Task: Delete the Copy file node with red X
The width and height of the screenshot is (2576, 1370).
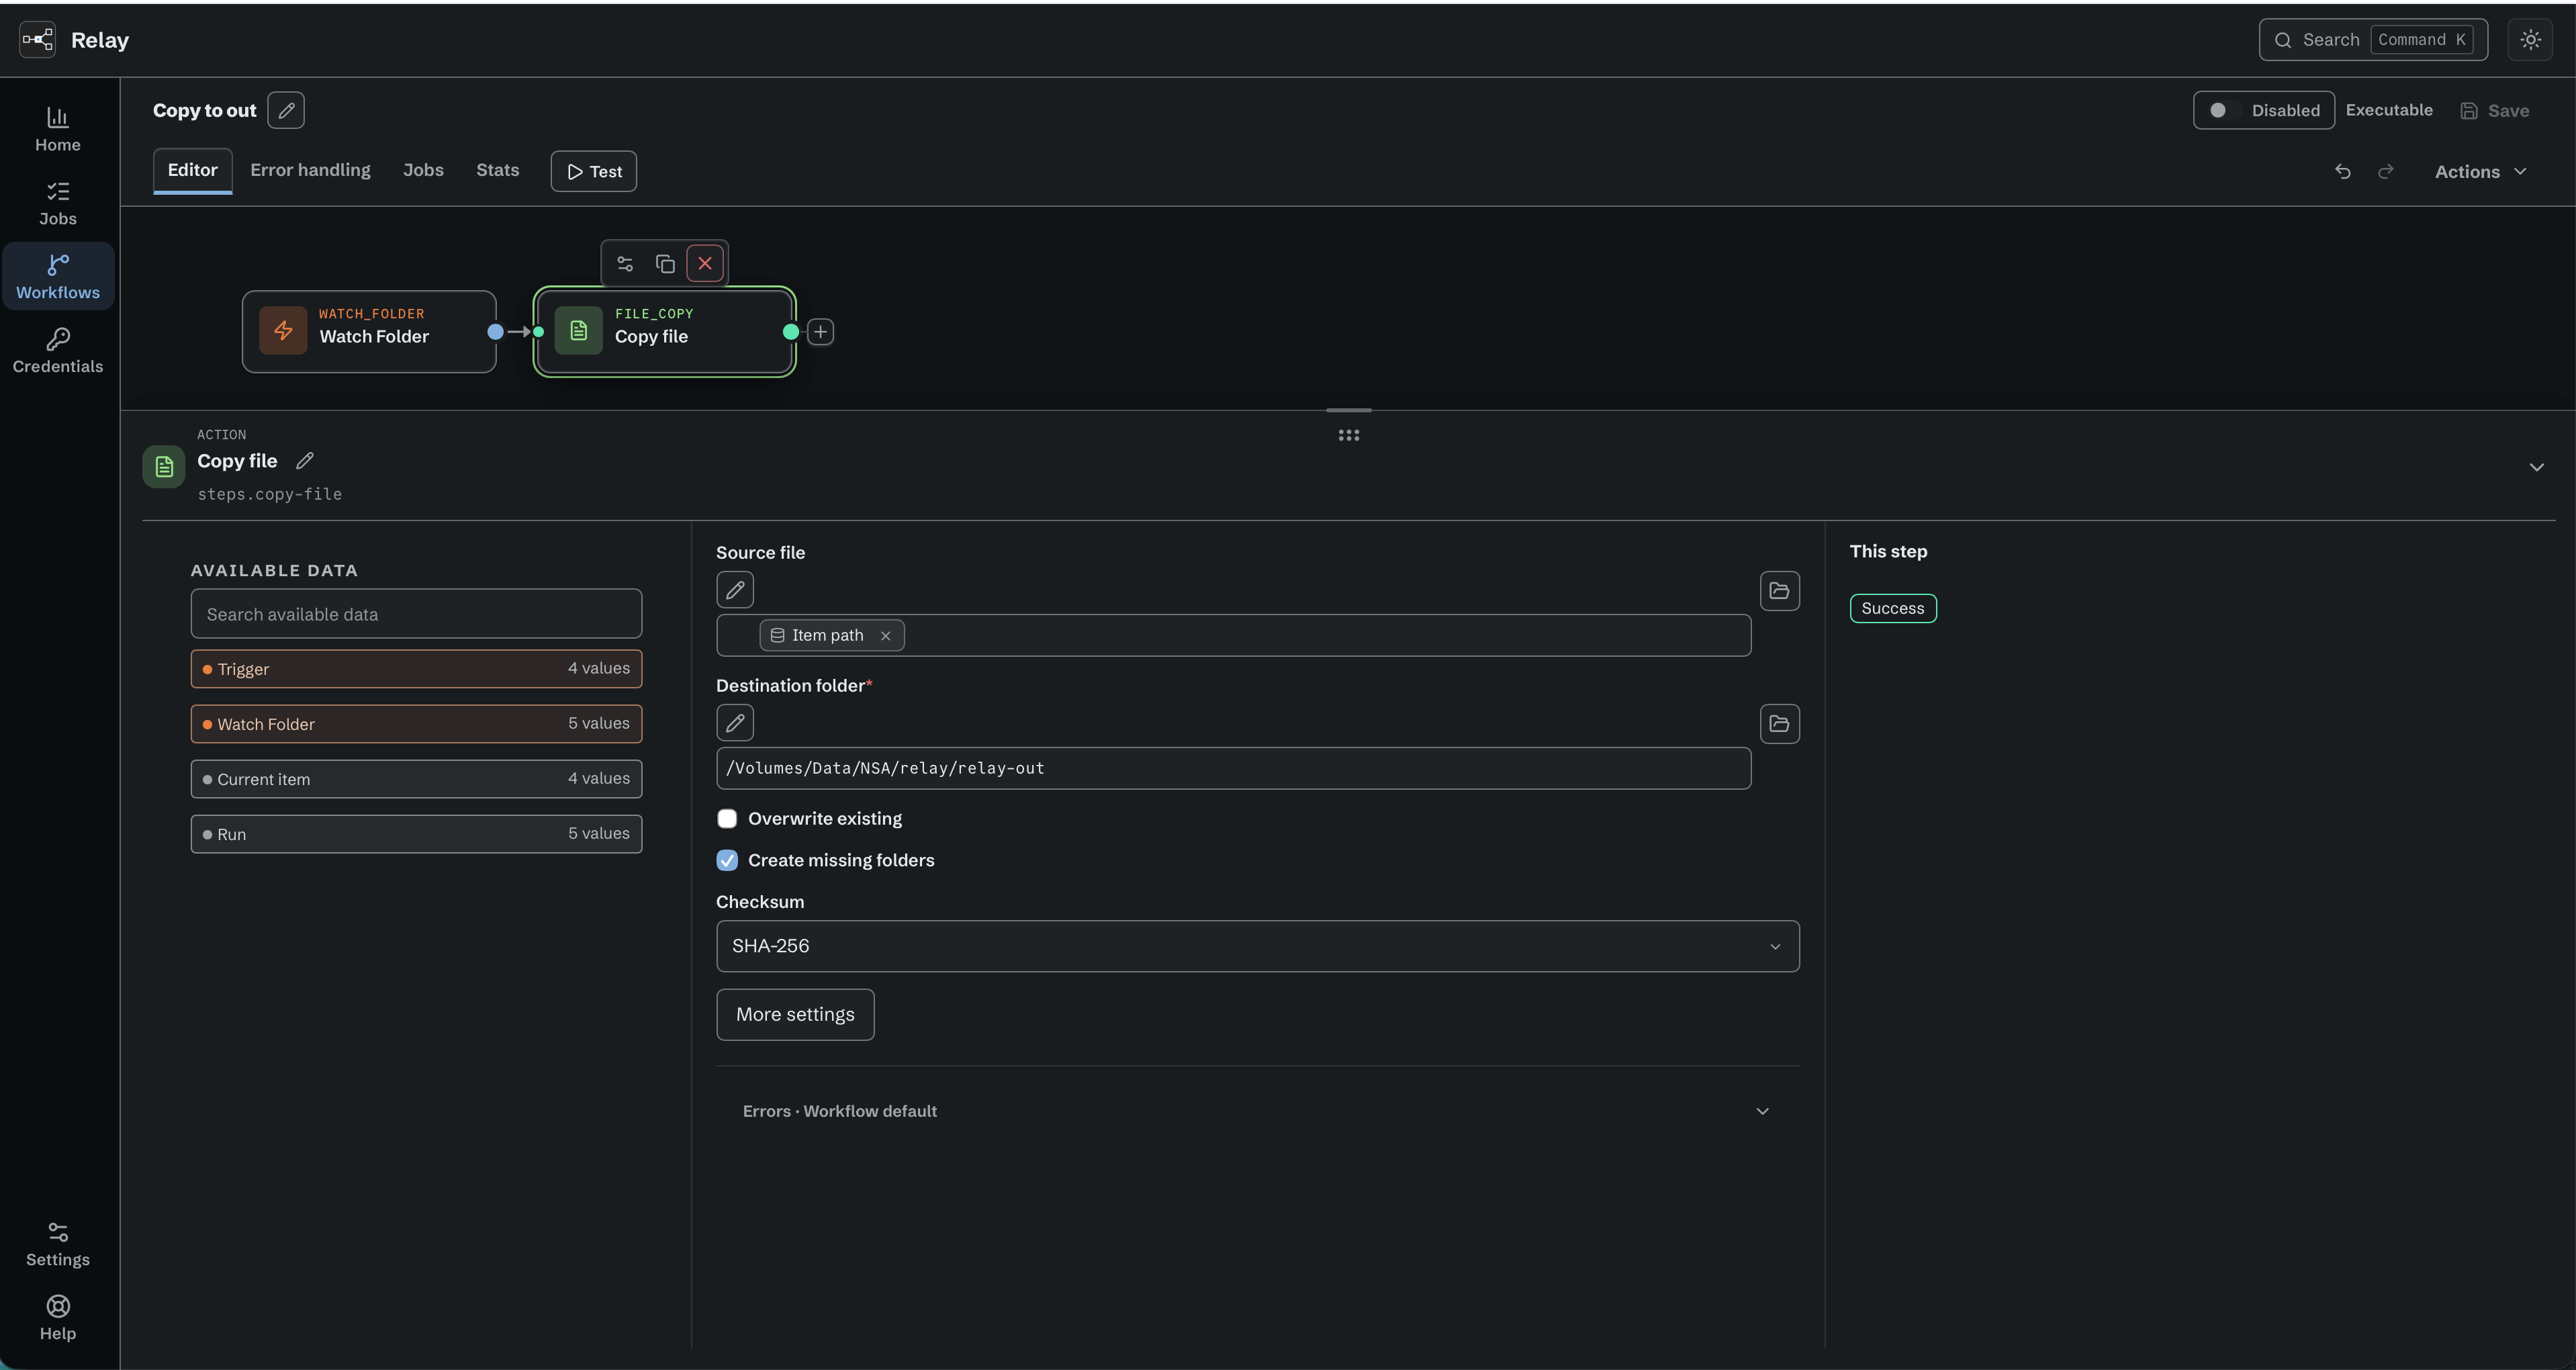Action: click(x=705, y=264)
